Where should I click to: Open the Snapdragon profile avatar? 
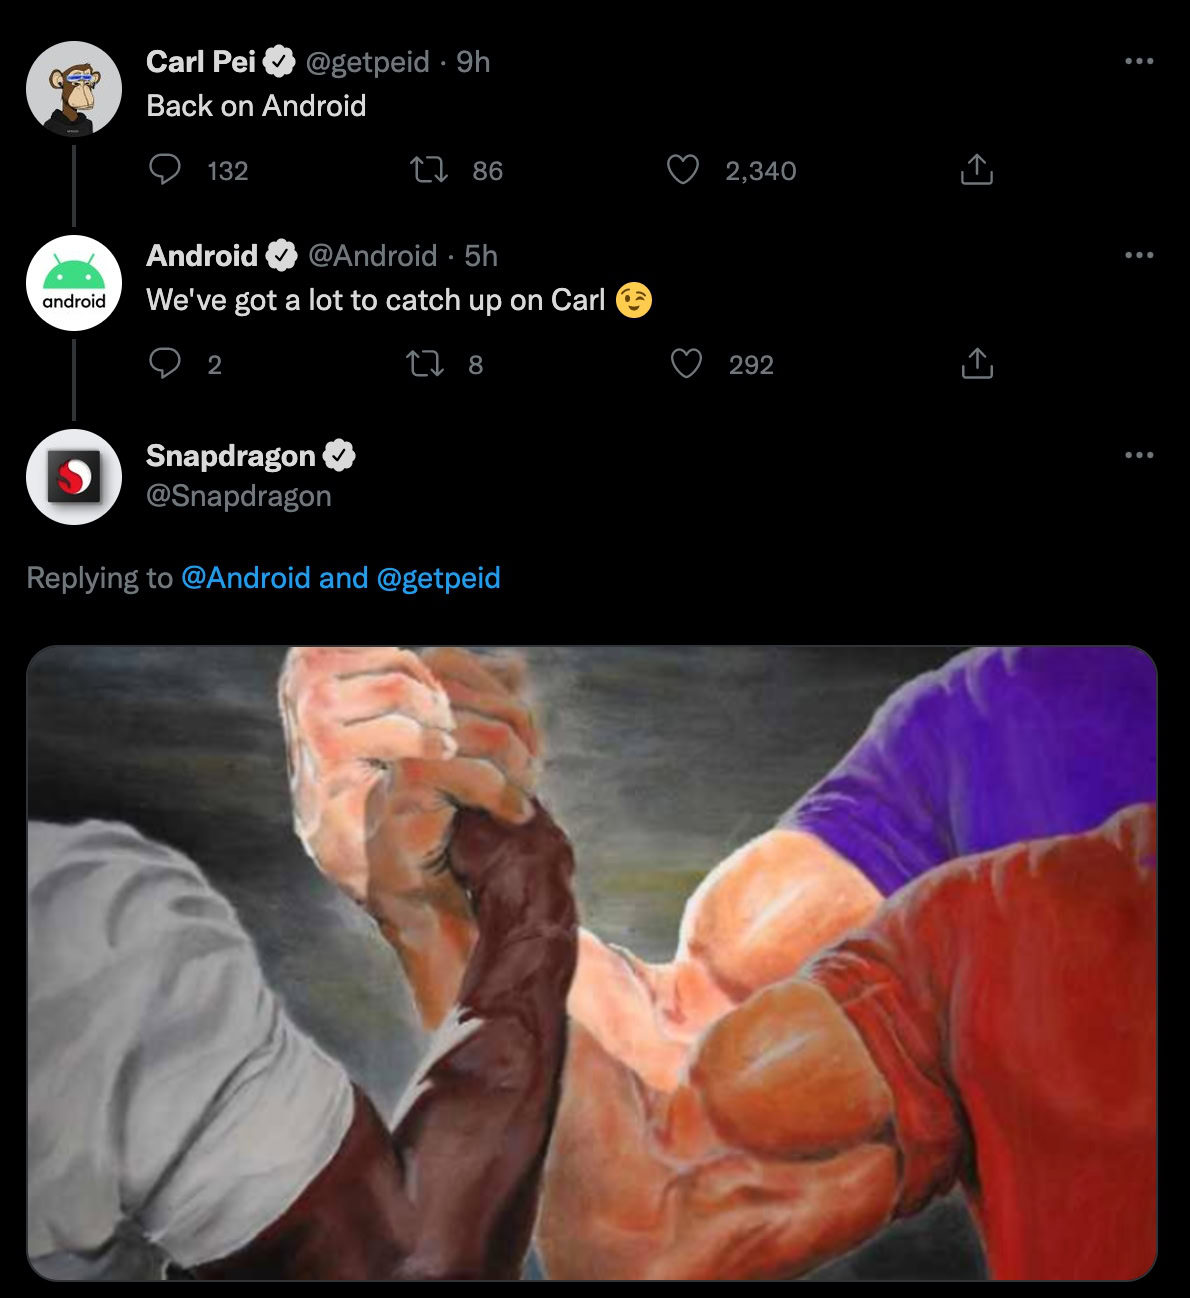(74, 477)
